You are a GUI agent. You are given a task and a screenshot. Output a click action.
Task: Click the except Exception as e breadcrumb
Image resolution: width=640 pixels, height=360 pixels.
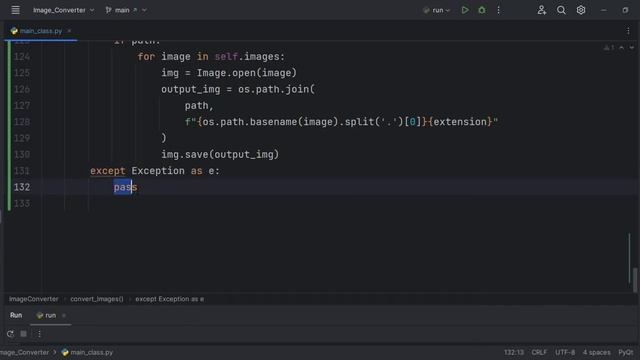[169, 299]
